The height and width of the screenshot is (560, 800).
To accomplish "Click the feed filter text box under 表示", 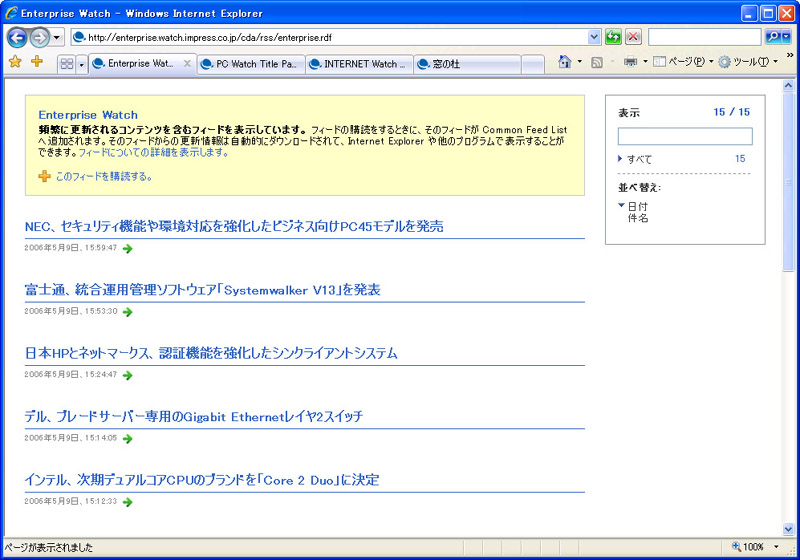I will tap(685, 136).
